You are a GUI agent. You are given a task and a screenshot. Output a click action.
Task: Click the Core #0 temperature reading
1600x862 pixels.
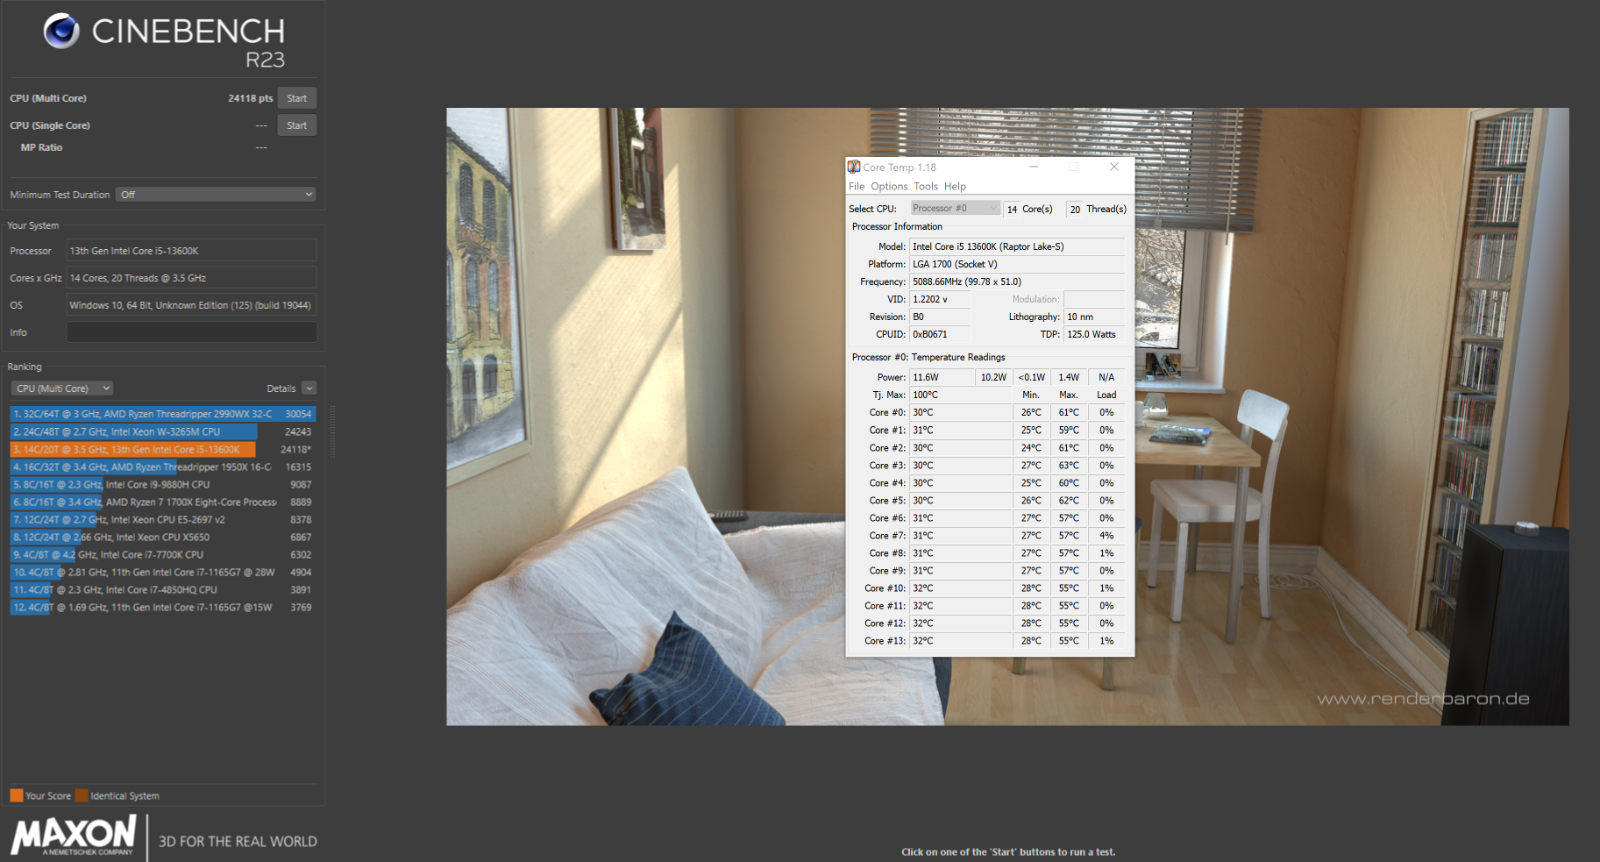coord(960,412)
